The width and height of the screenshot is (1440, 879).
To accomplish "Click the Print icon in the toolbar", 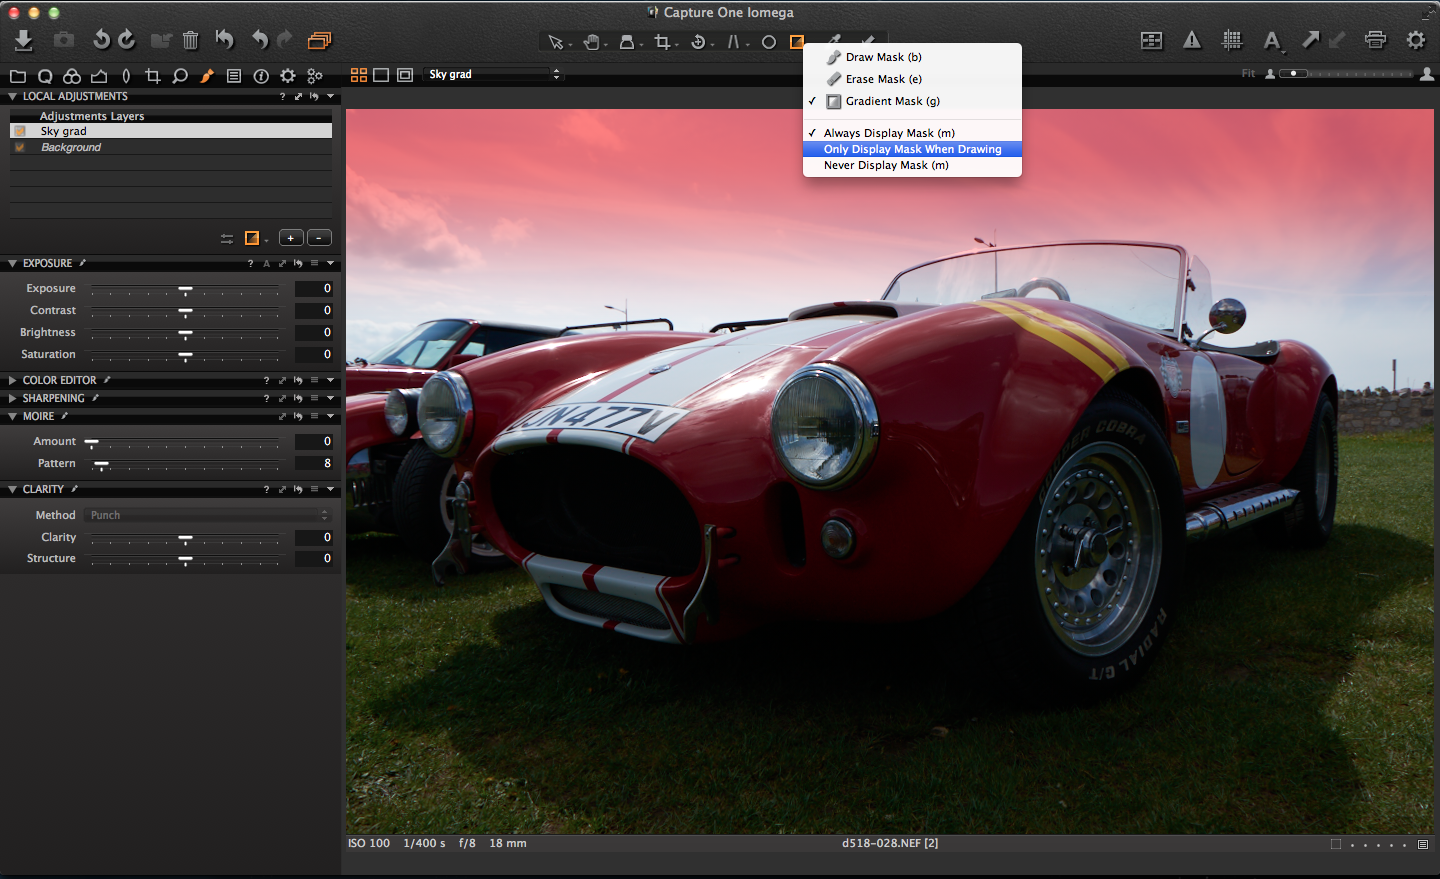I will pos(1375,41).
